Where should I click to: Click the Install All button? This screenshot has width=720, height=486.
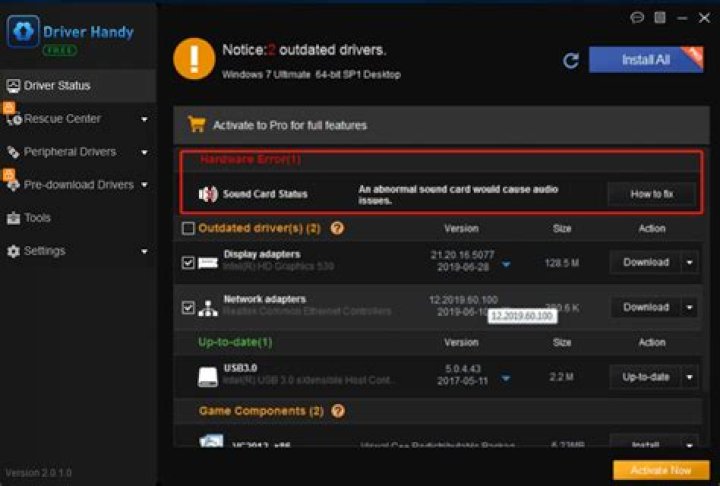click(x=646, y=60)
